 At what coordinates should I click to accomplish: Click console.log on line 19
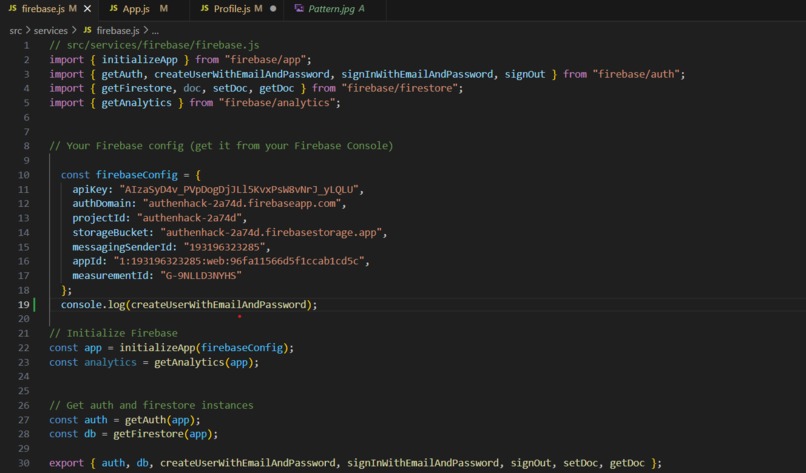tap(93, 304)
